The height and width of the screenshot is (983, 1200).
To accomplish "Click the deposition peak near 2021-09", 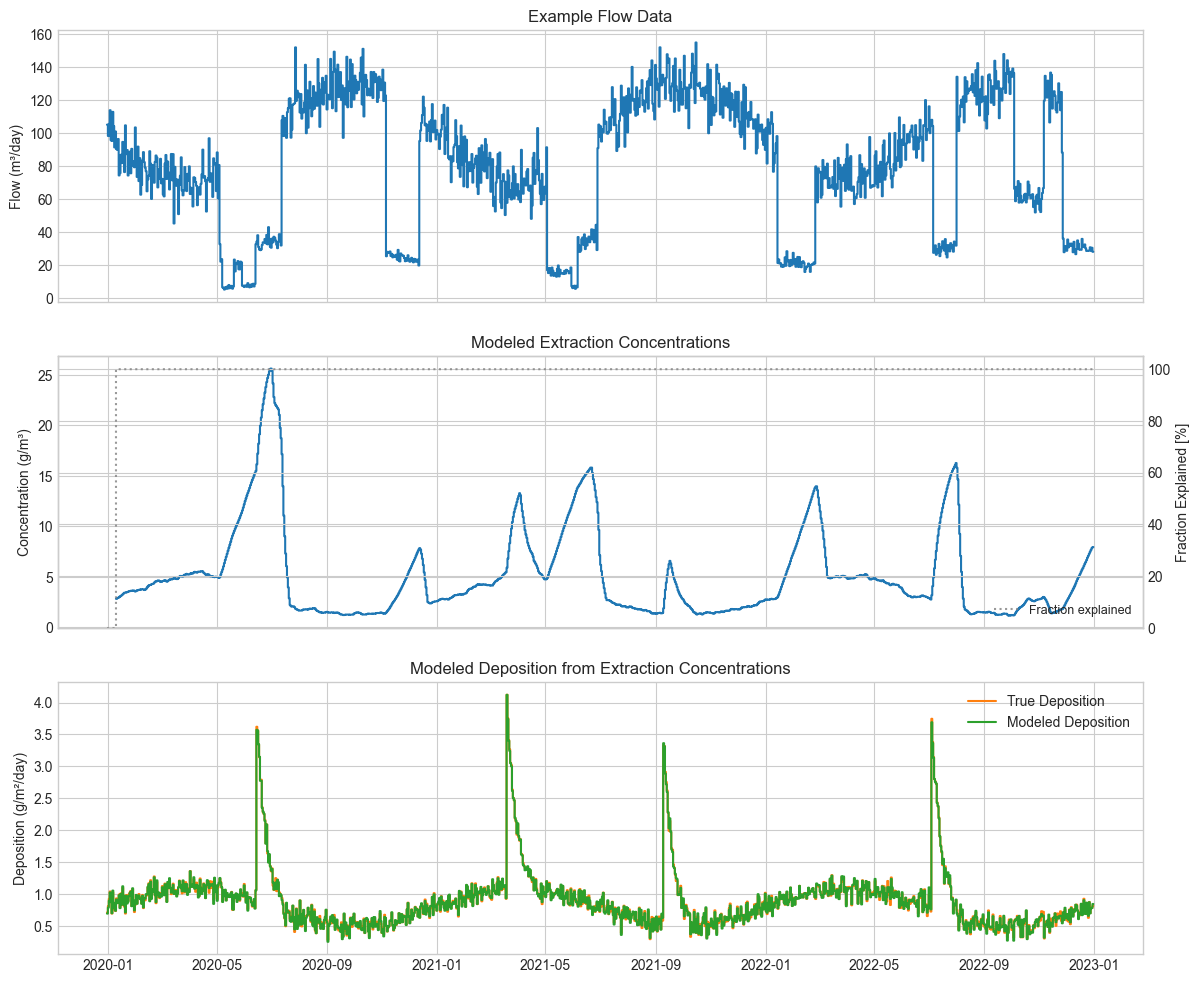I will tap(666, 742).
